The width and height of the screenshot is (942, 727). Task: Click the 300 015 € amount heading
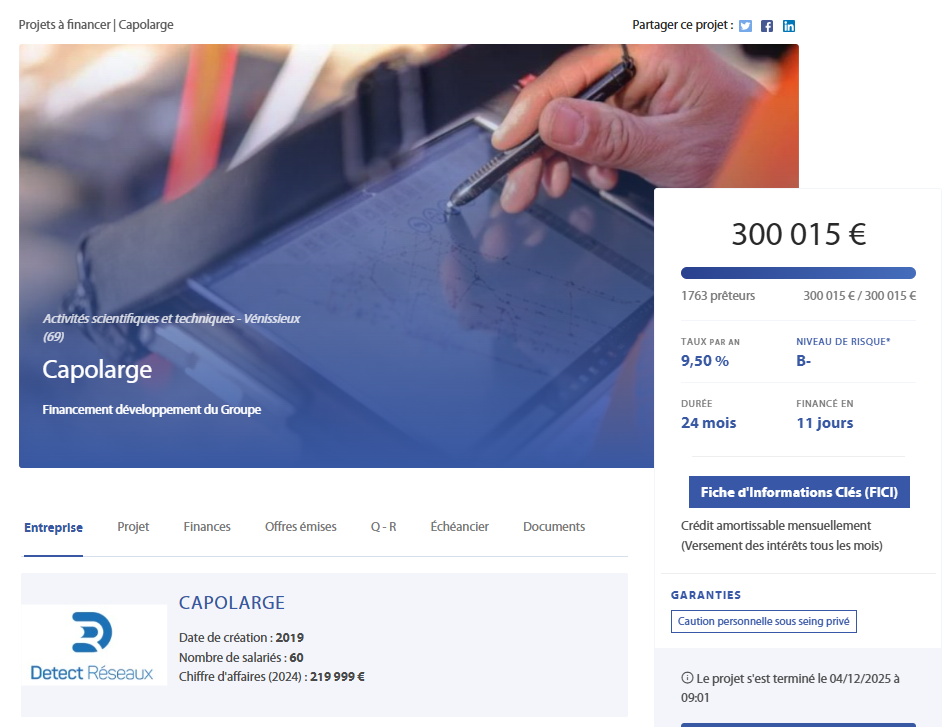click(x=798, y=234)
